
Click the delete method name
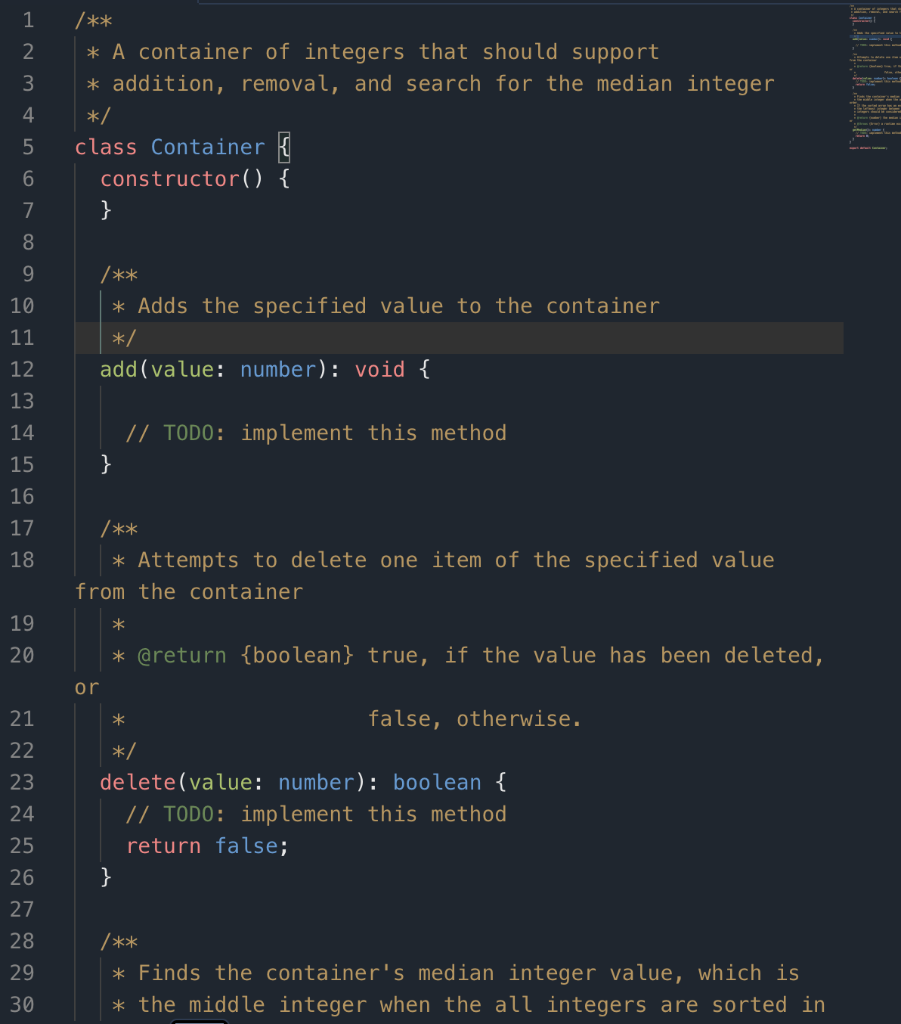(x=137, y=782)
